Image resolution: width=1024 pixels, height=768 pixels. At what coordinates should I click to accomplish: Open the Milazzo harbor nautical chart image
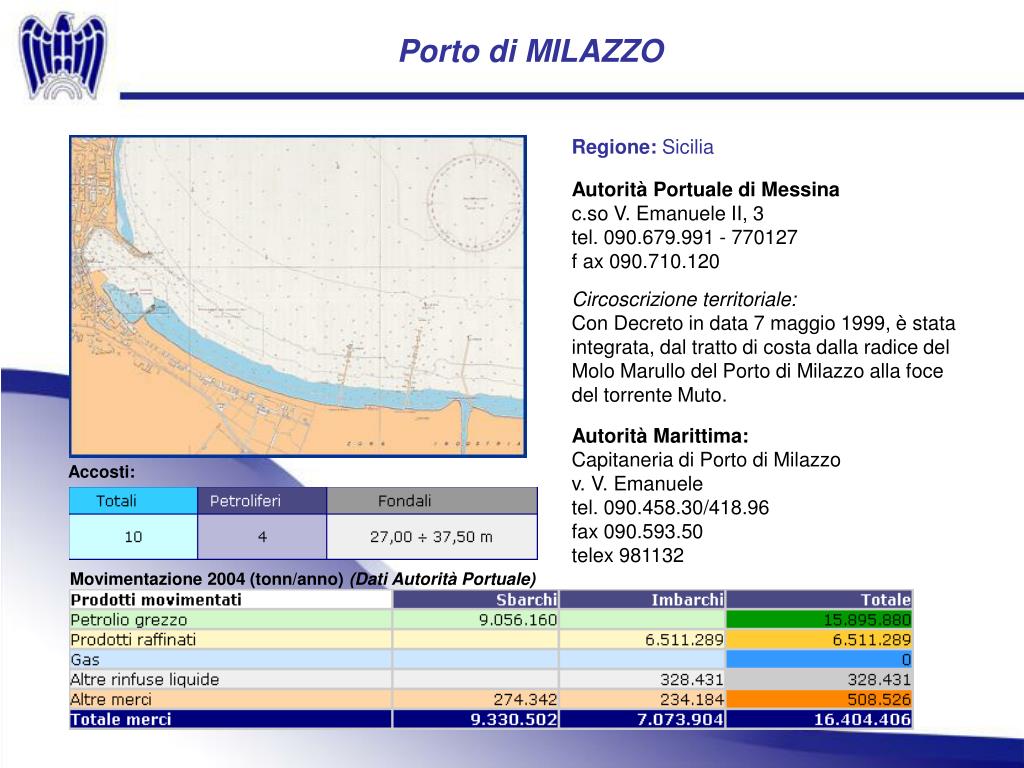click(x=298, y=296)
